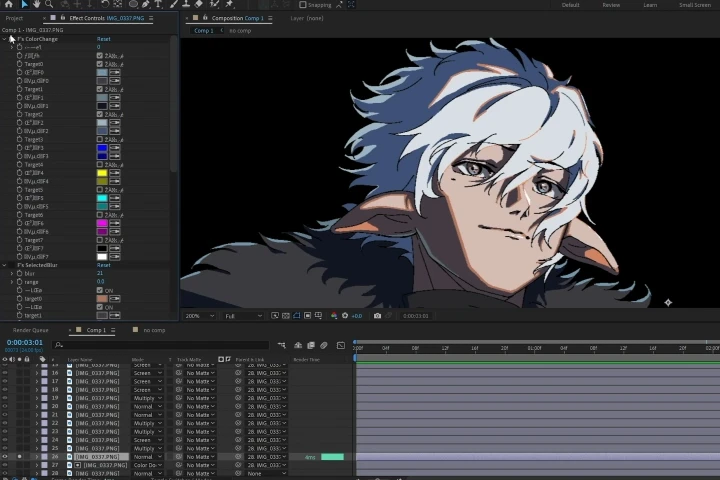Collapse the F's SelectedBlur effect
The height and width of the screenshot is (480, 720).
pyautogui.click(x=5, y=265)
